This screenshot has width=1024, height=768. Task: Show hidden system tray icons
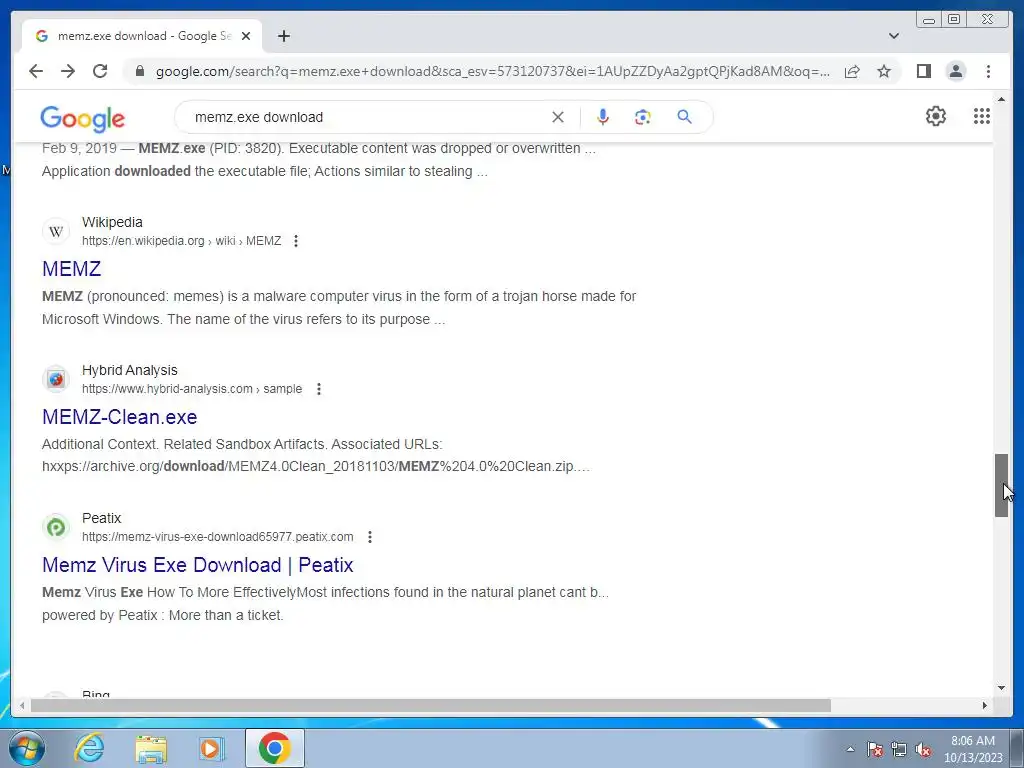coord(850,749)
